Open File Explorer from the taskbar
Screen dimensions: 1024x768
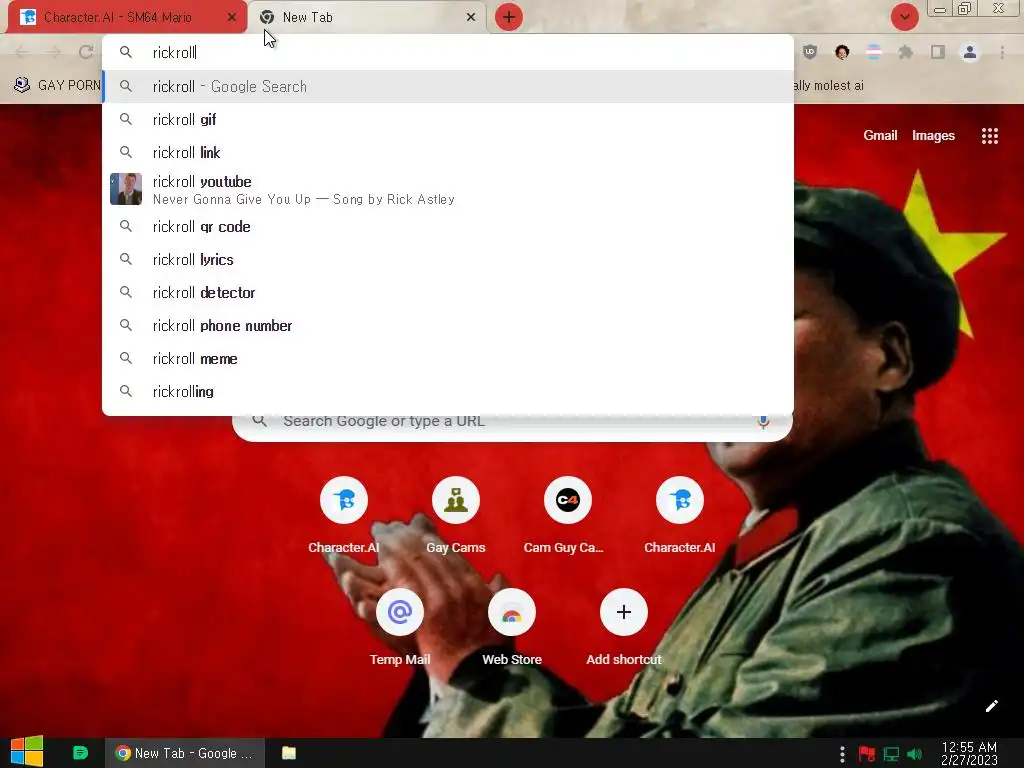point(289,753)
